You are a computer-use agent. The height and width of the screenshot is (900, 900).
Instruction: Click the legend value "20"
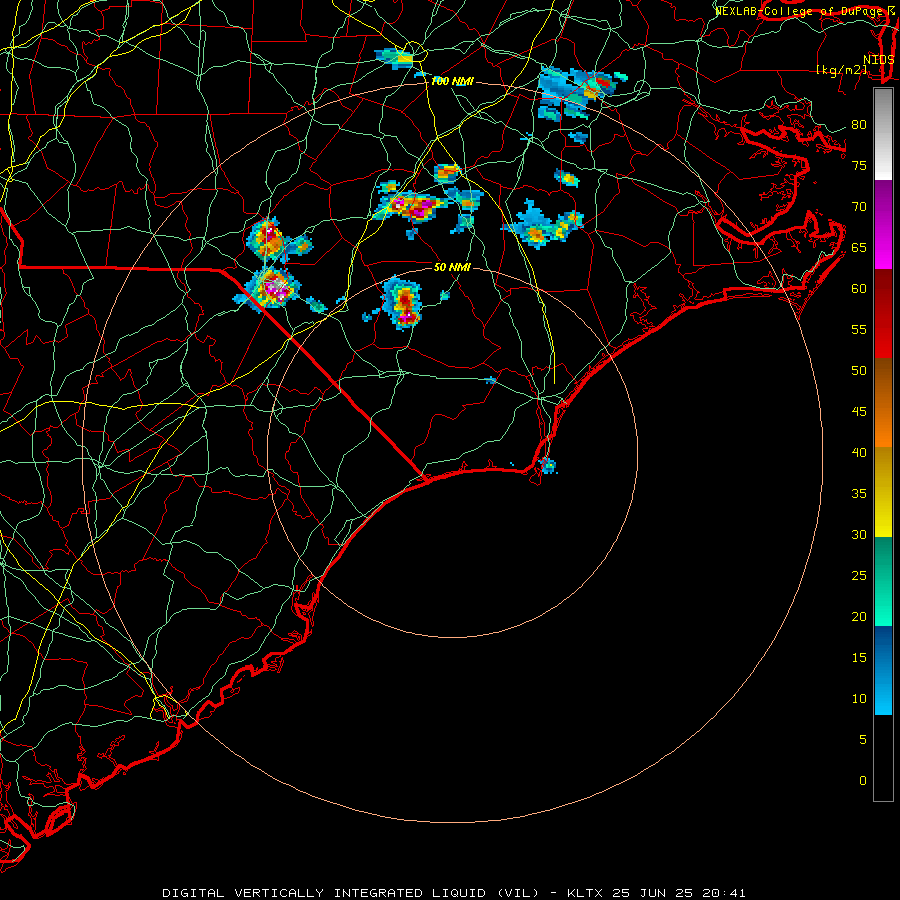[x=859, y=616]
